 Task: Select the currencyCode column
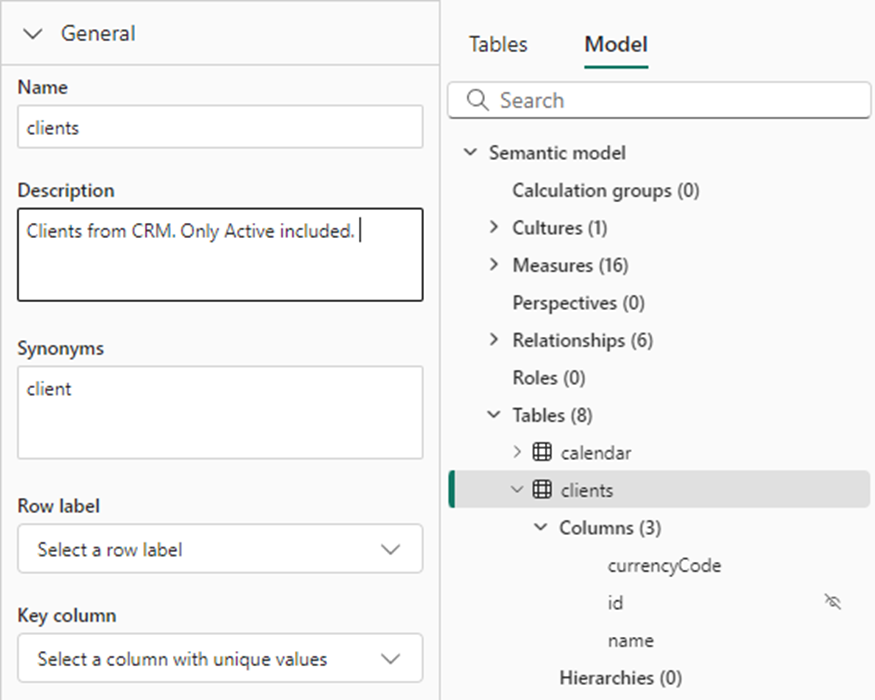tap(664, 565)
